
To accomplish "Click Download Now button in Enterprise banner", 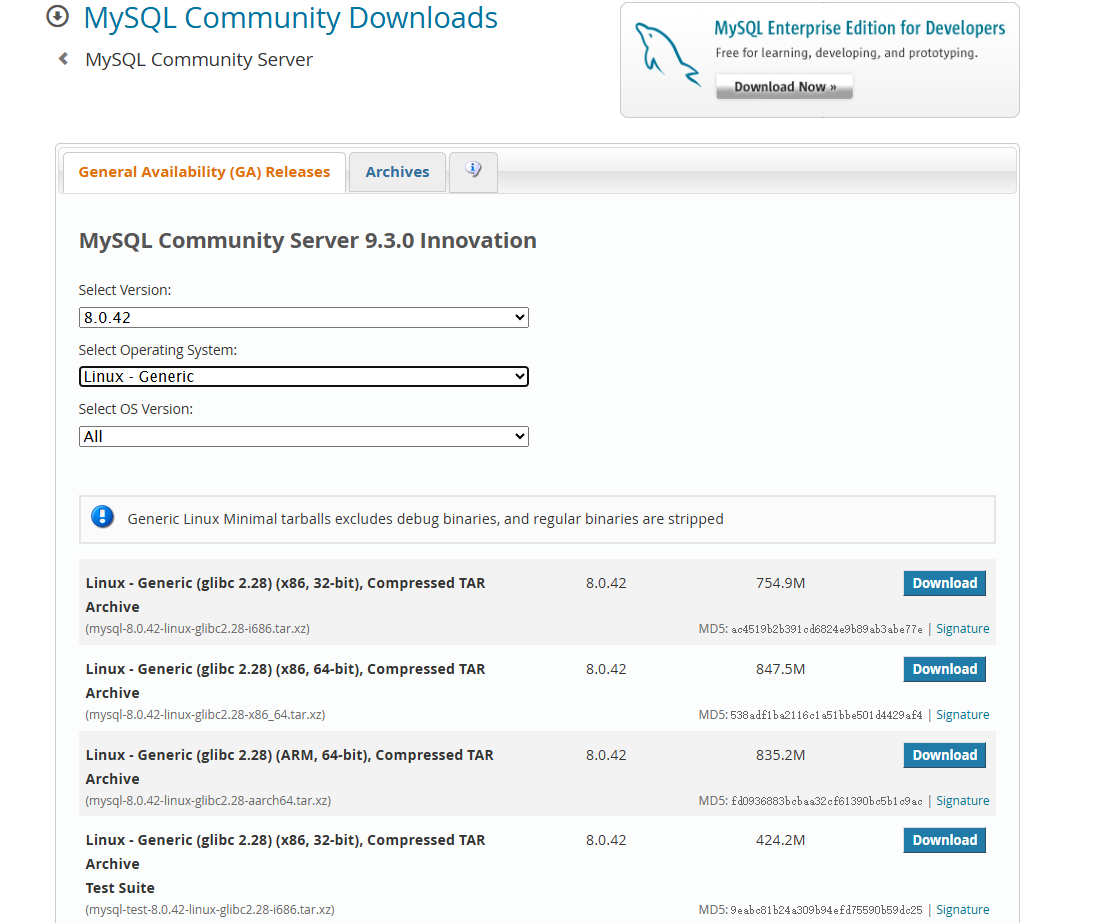I will 784,87.
